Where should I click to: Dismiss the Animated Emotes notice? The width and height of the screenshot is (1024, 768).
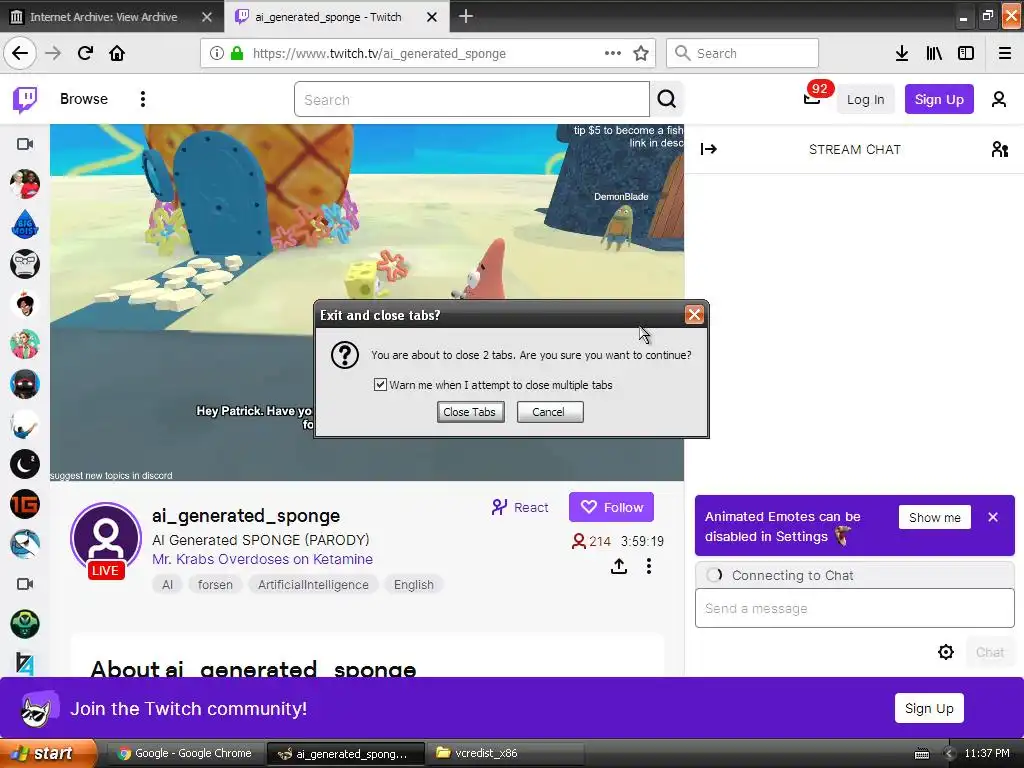(x=993, y=517)
